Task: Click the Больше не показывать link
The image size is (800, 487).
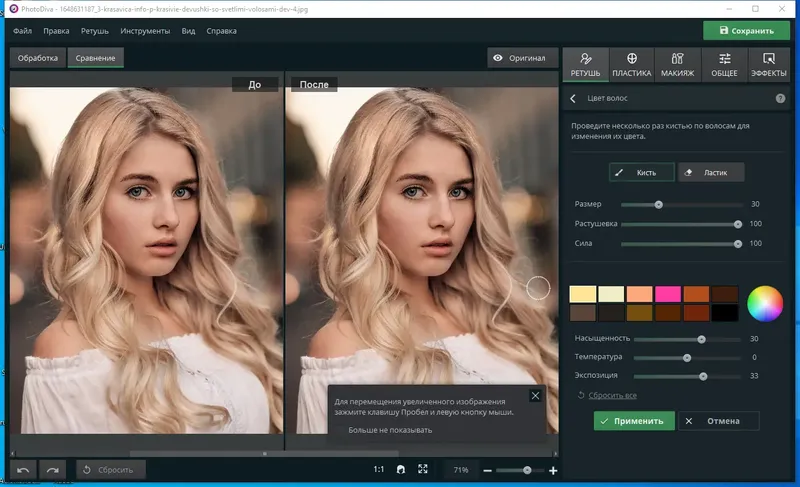Action: 390,430
